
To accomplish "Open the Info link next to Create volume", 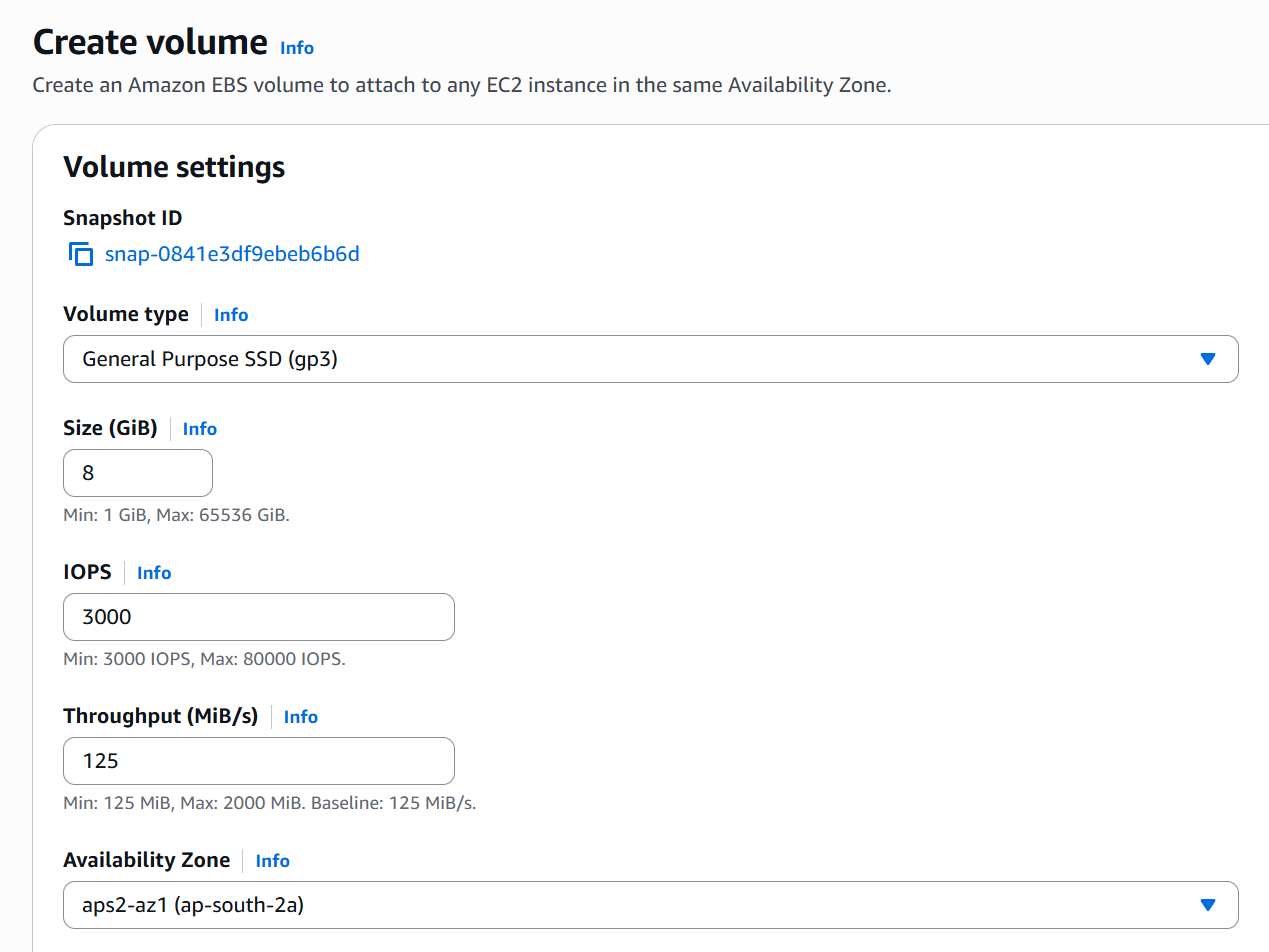I will (297, 48).
